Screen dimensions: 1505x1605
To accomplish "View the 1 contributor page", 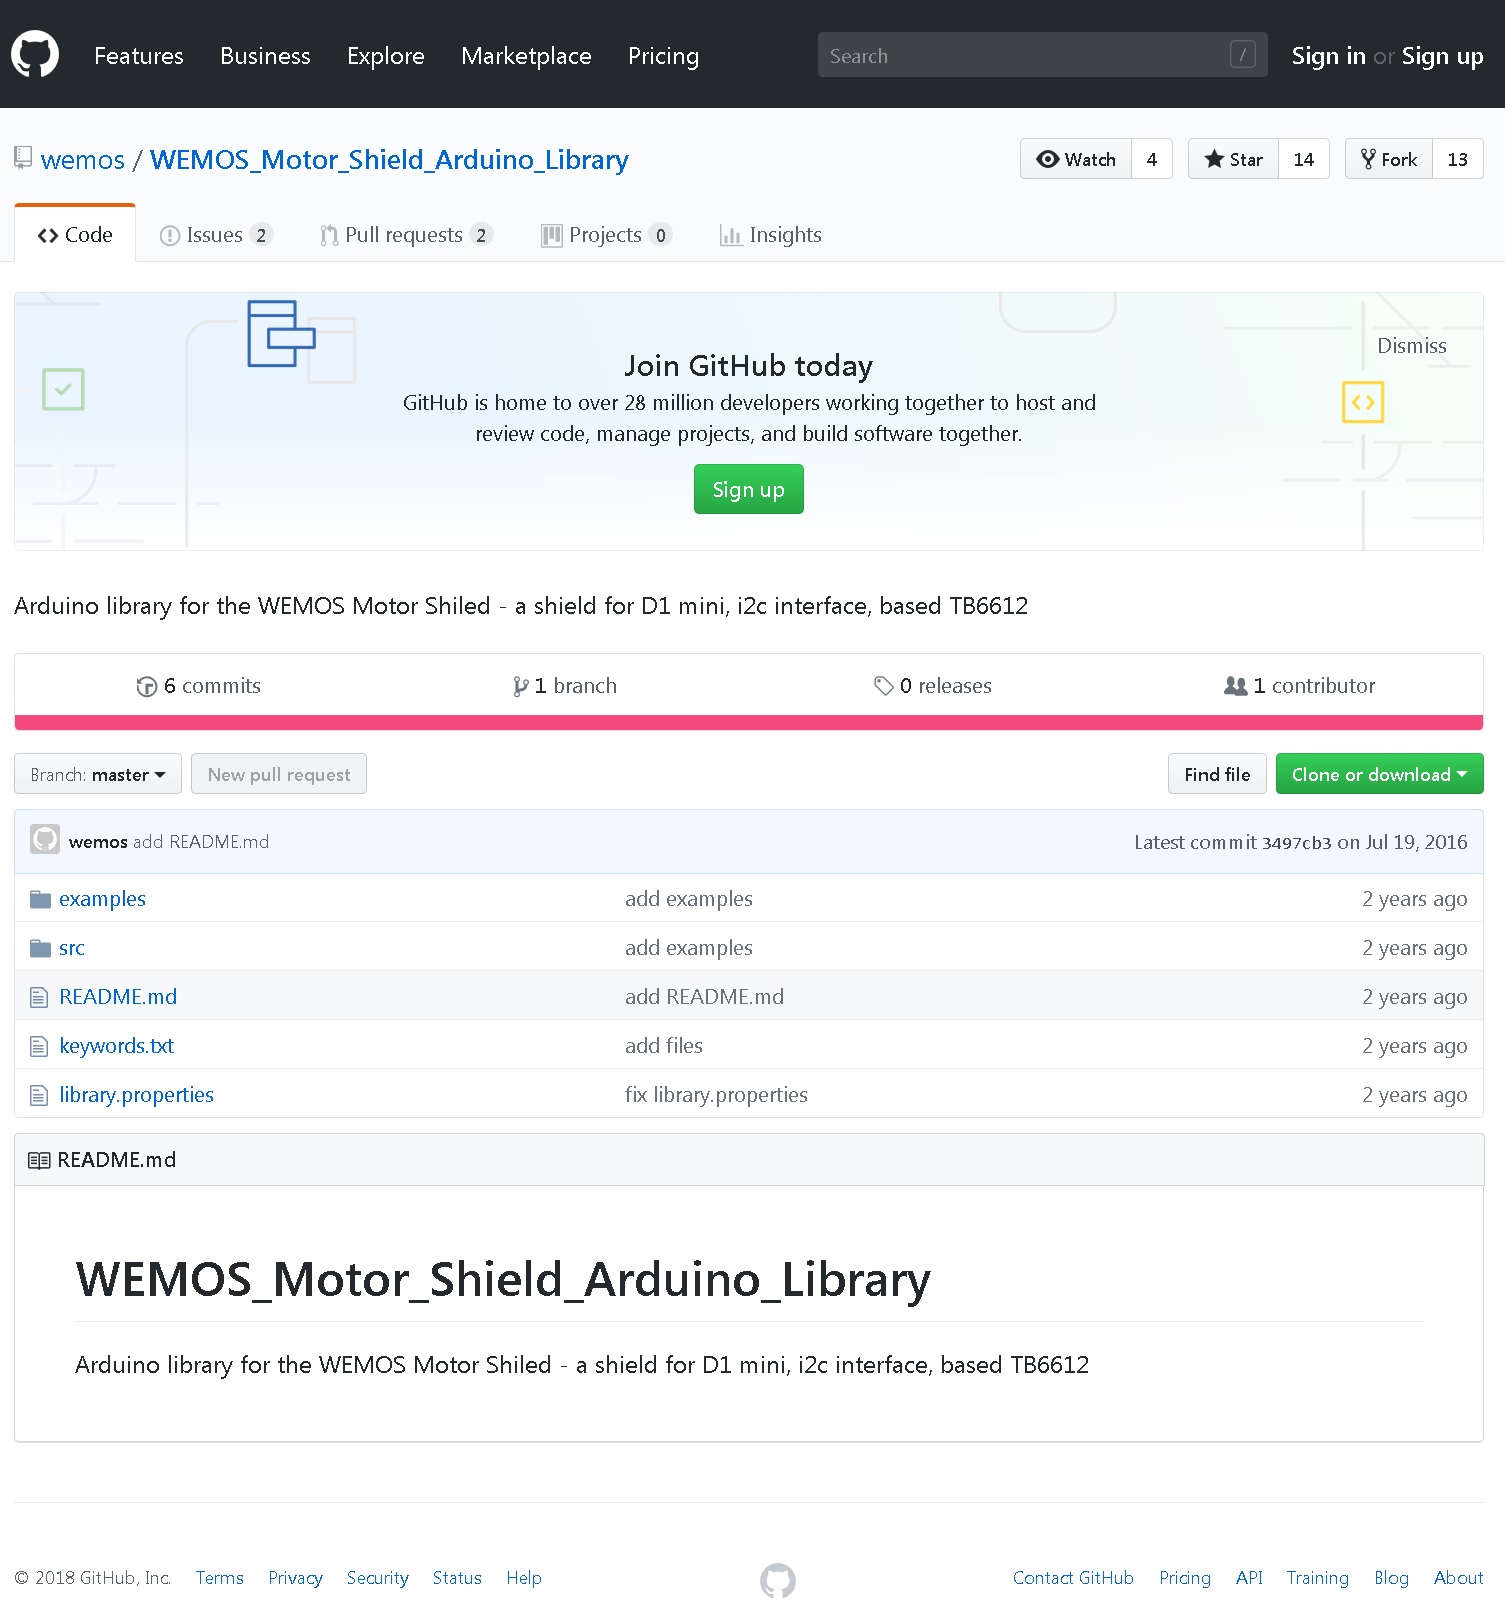I will 1299,686.
